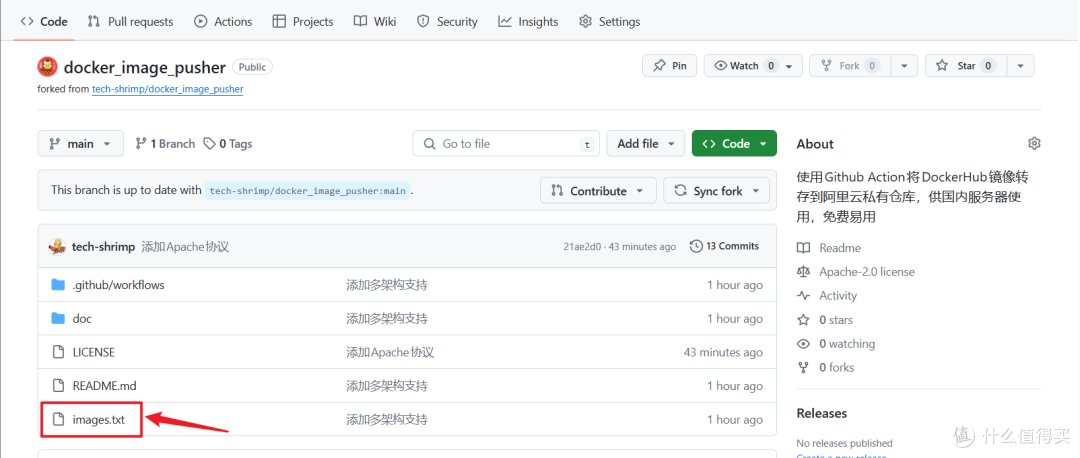Open tech-shrimp/docker_image_pusher:main upstream branch link
The width and height of the screenshot is (1080, 458).
(308, 191)
